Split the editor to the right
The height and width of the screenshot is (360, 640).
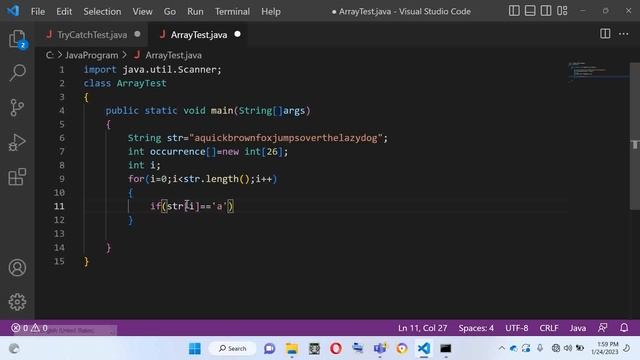coord(605,34)
